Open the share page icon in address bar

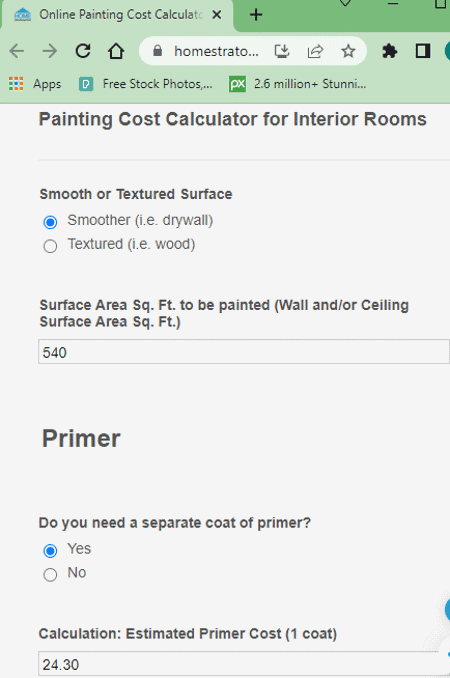coord(315,51)
